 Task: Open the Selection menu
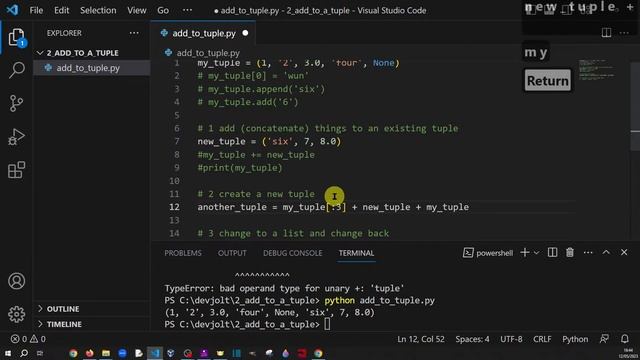tap(98, 10)
